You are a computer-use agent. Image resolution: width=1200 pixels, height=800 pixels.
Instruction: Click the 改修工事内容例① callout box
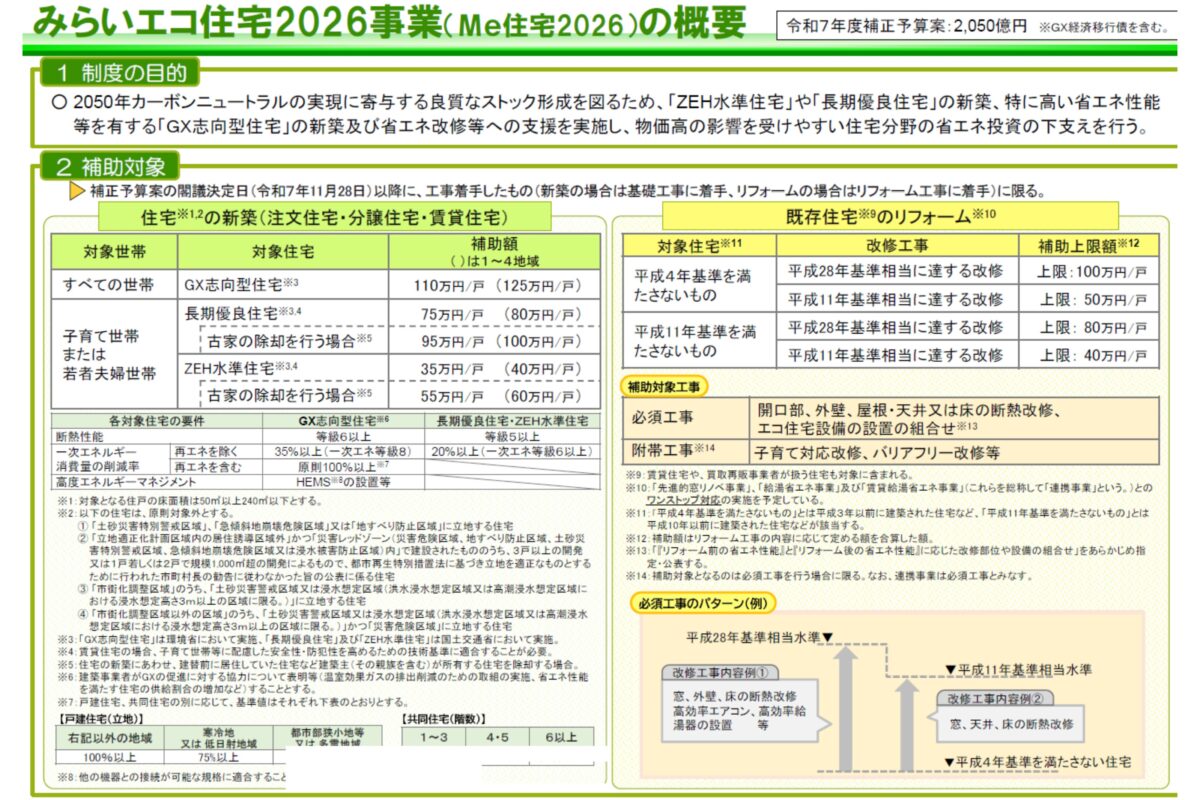click(737, 703)
